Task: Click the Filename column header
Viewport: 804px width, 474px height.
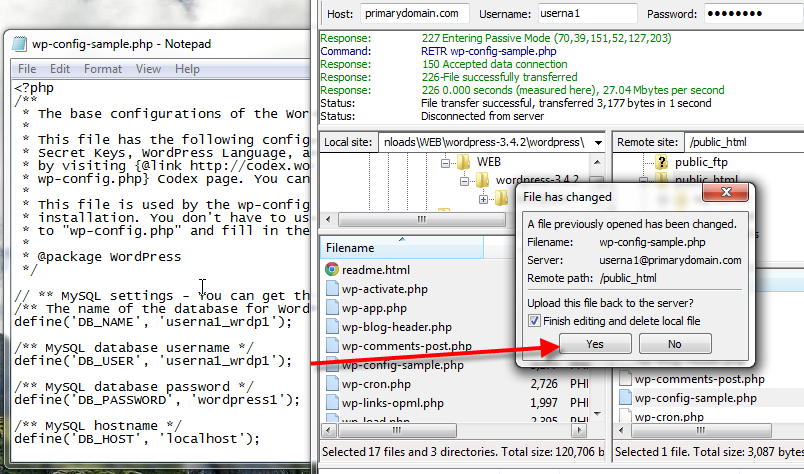Action: [350, 247]
